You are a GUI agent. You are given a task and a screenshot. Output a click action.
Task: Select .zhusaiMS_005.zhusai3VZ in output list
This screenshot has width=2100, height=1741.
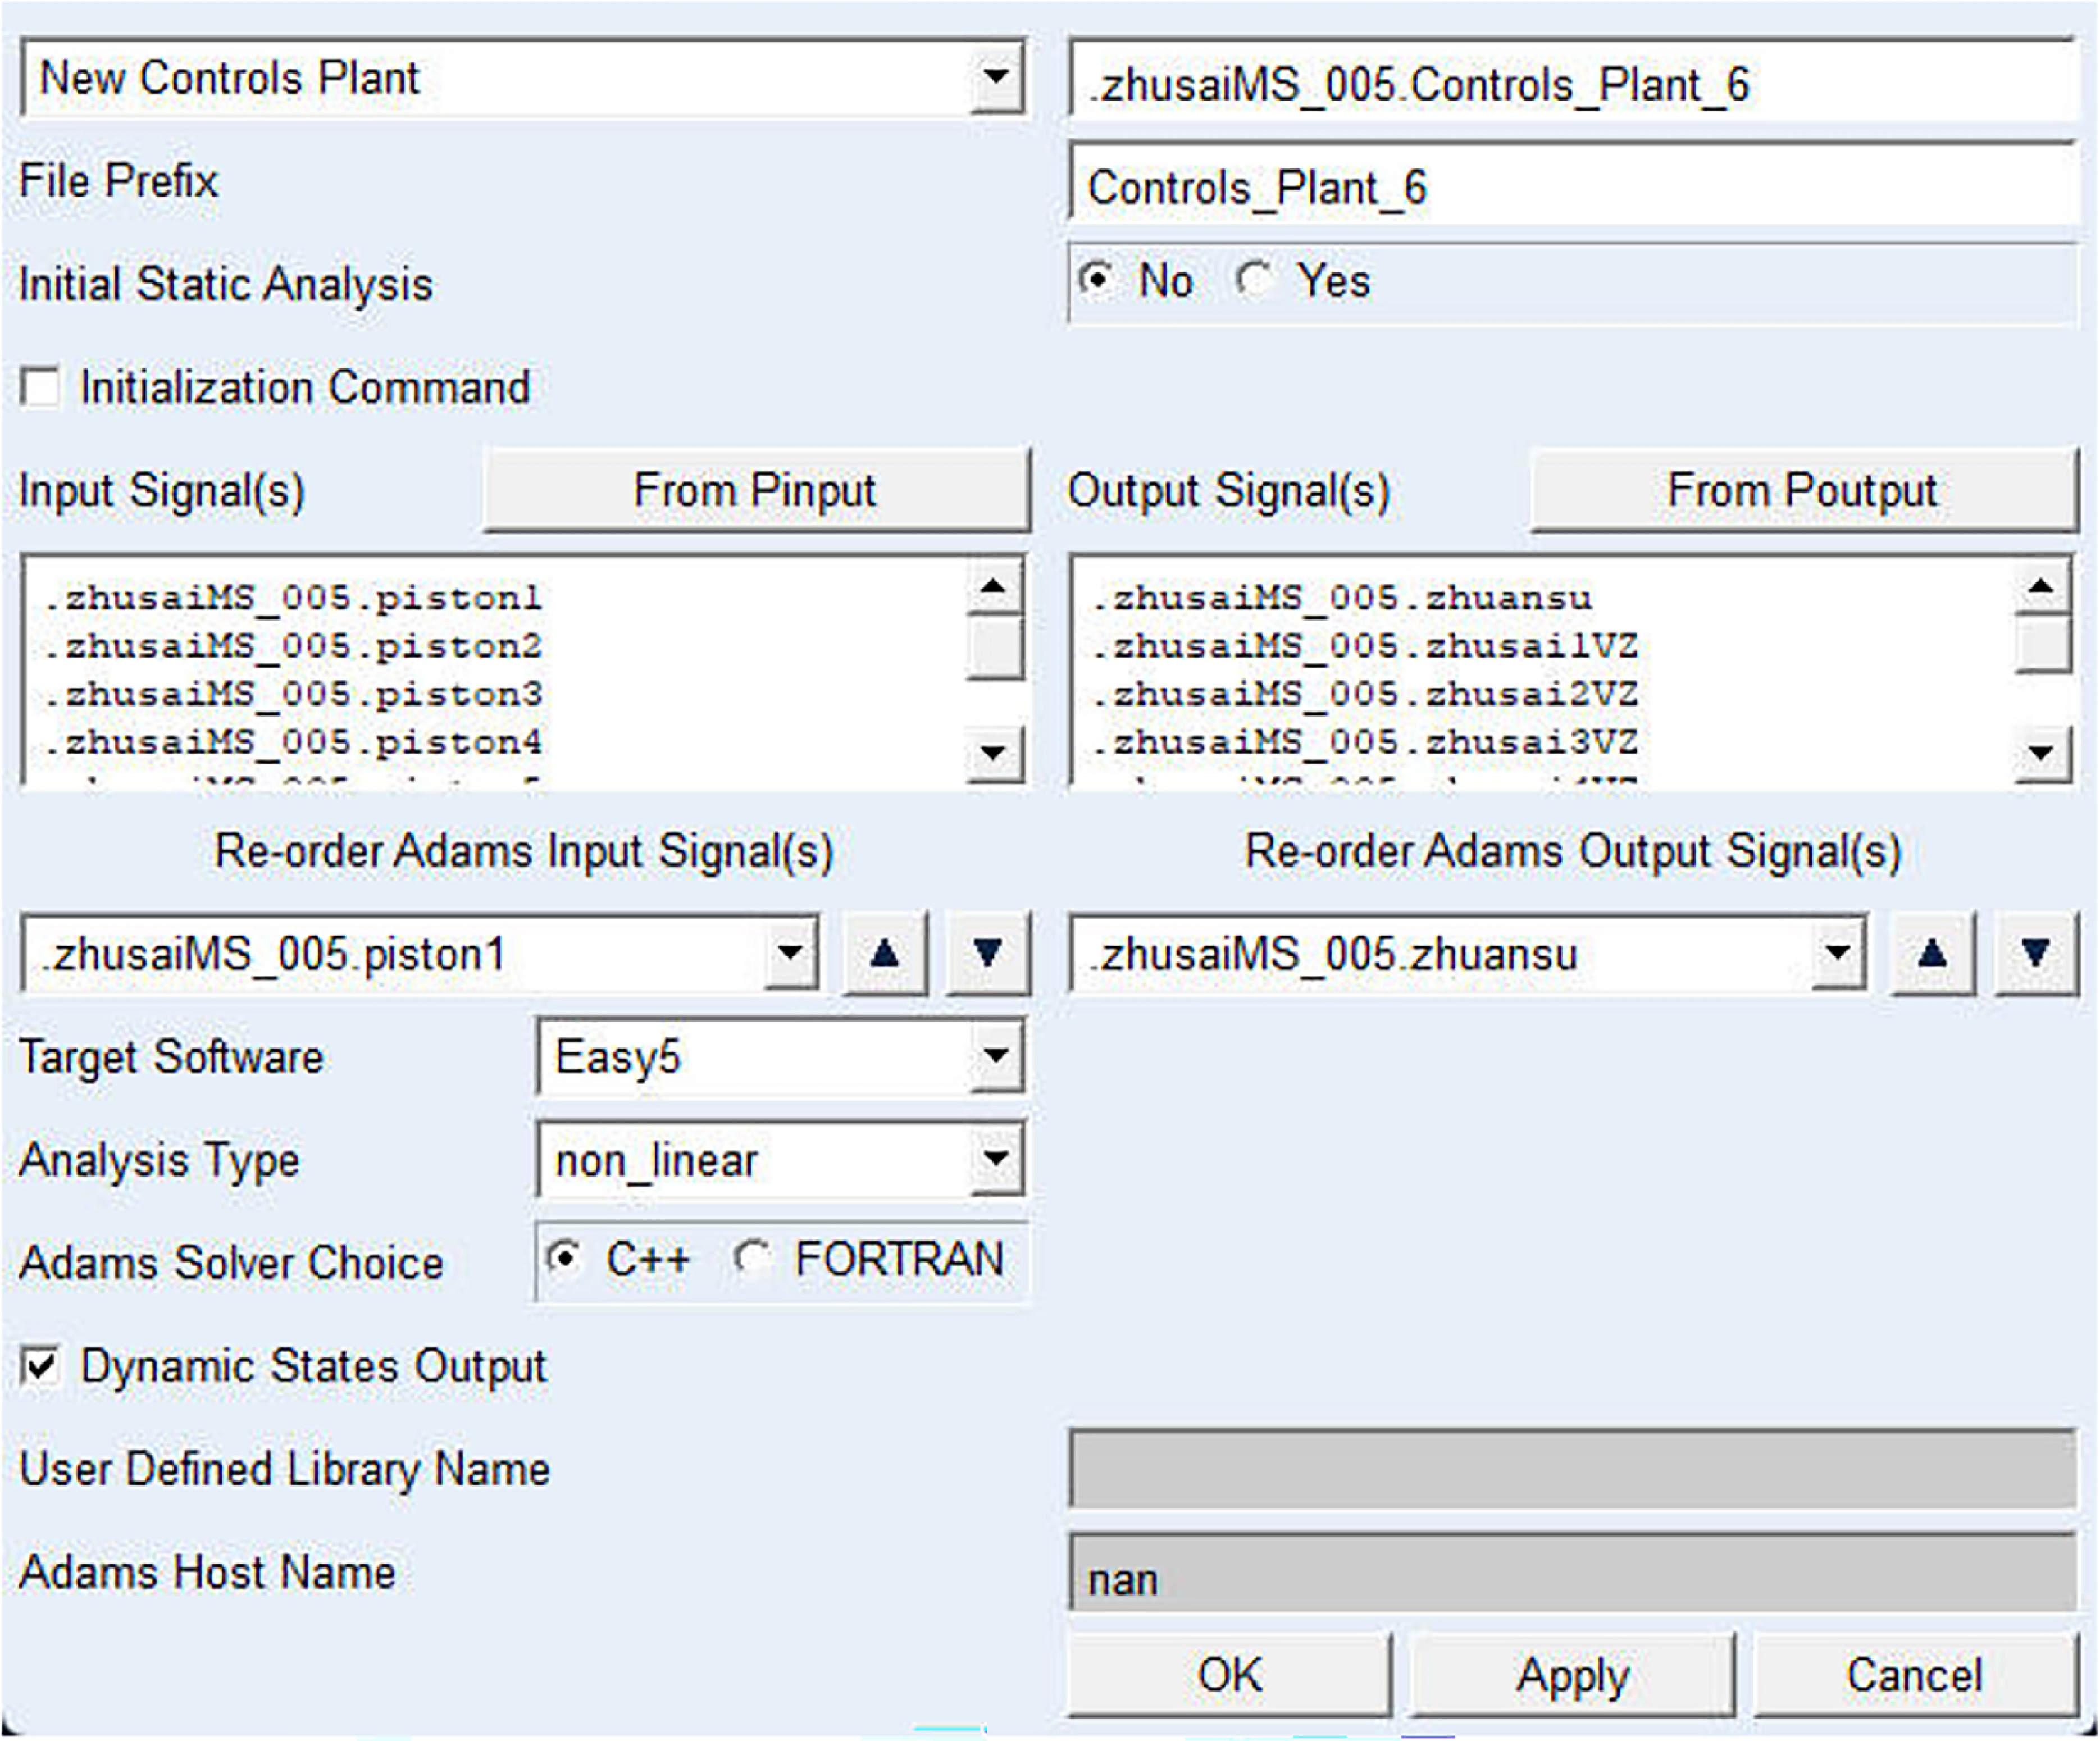1365,742
